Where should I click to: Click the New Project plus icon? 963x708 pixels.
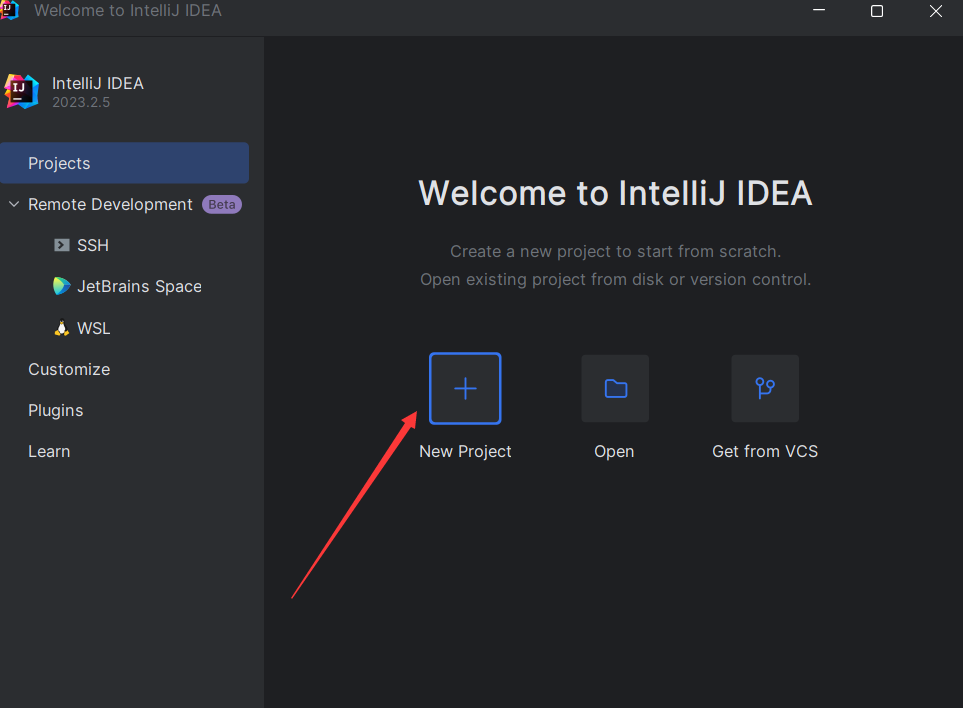[465, 389]
